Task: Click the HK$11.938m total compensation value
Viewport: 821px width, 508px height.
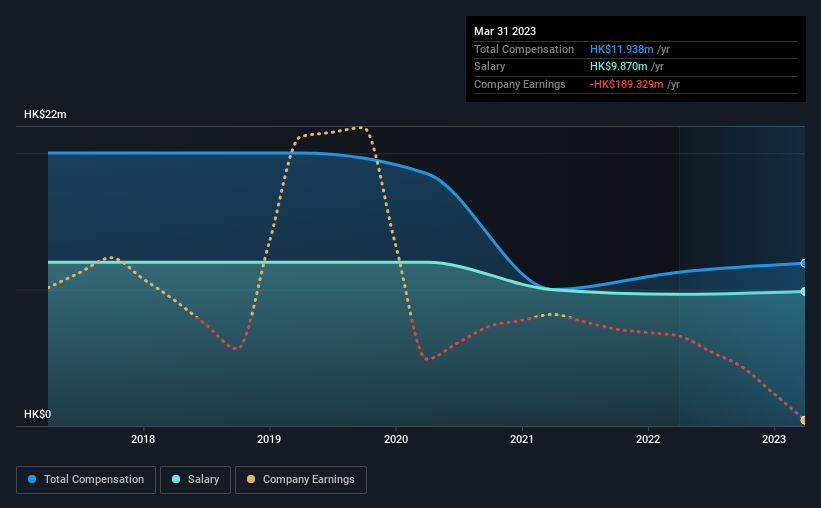Action: pyautogui.click(x=622, y=49)
